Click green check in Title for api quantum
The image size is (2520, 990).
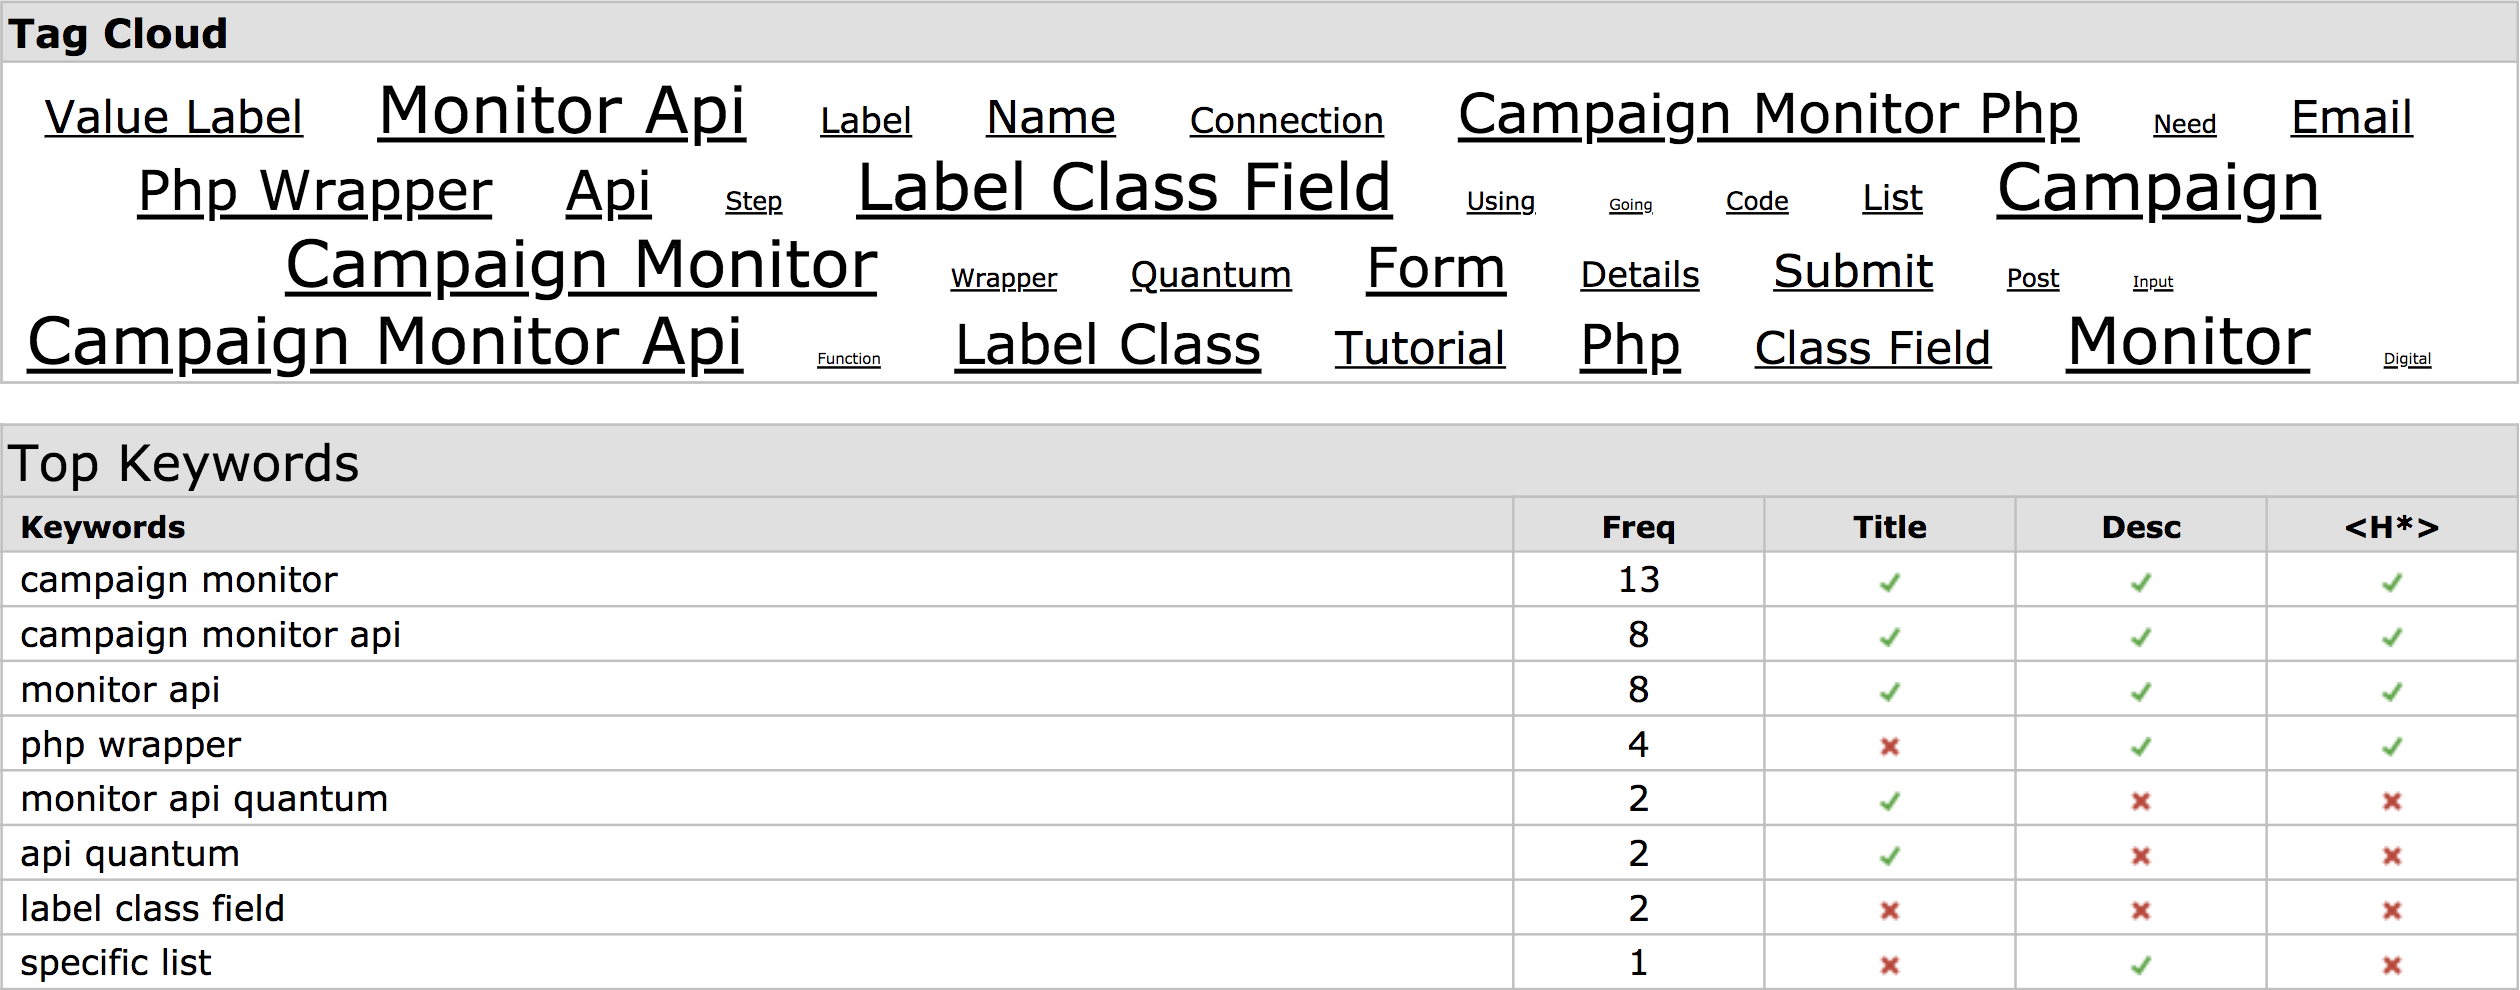coord(1889,856)
